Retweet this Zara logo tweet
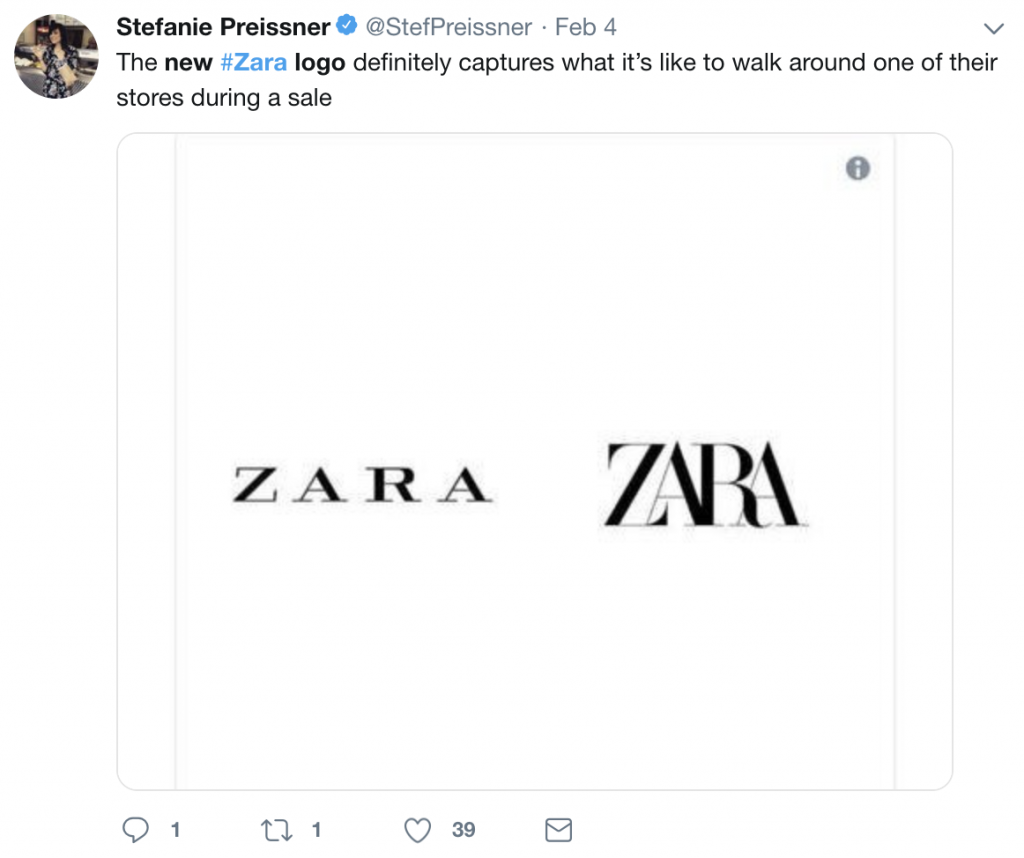This screenshot has width=1024, height=858. [x=273, y=830]
